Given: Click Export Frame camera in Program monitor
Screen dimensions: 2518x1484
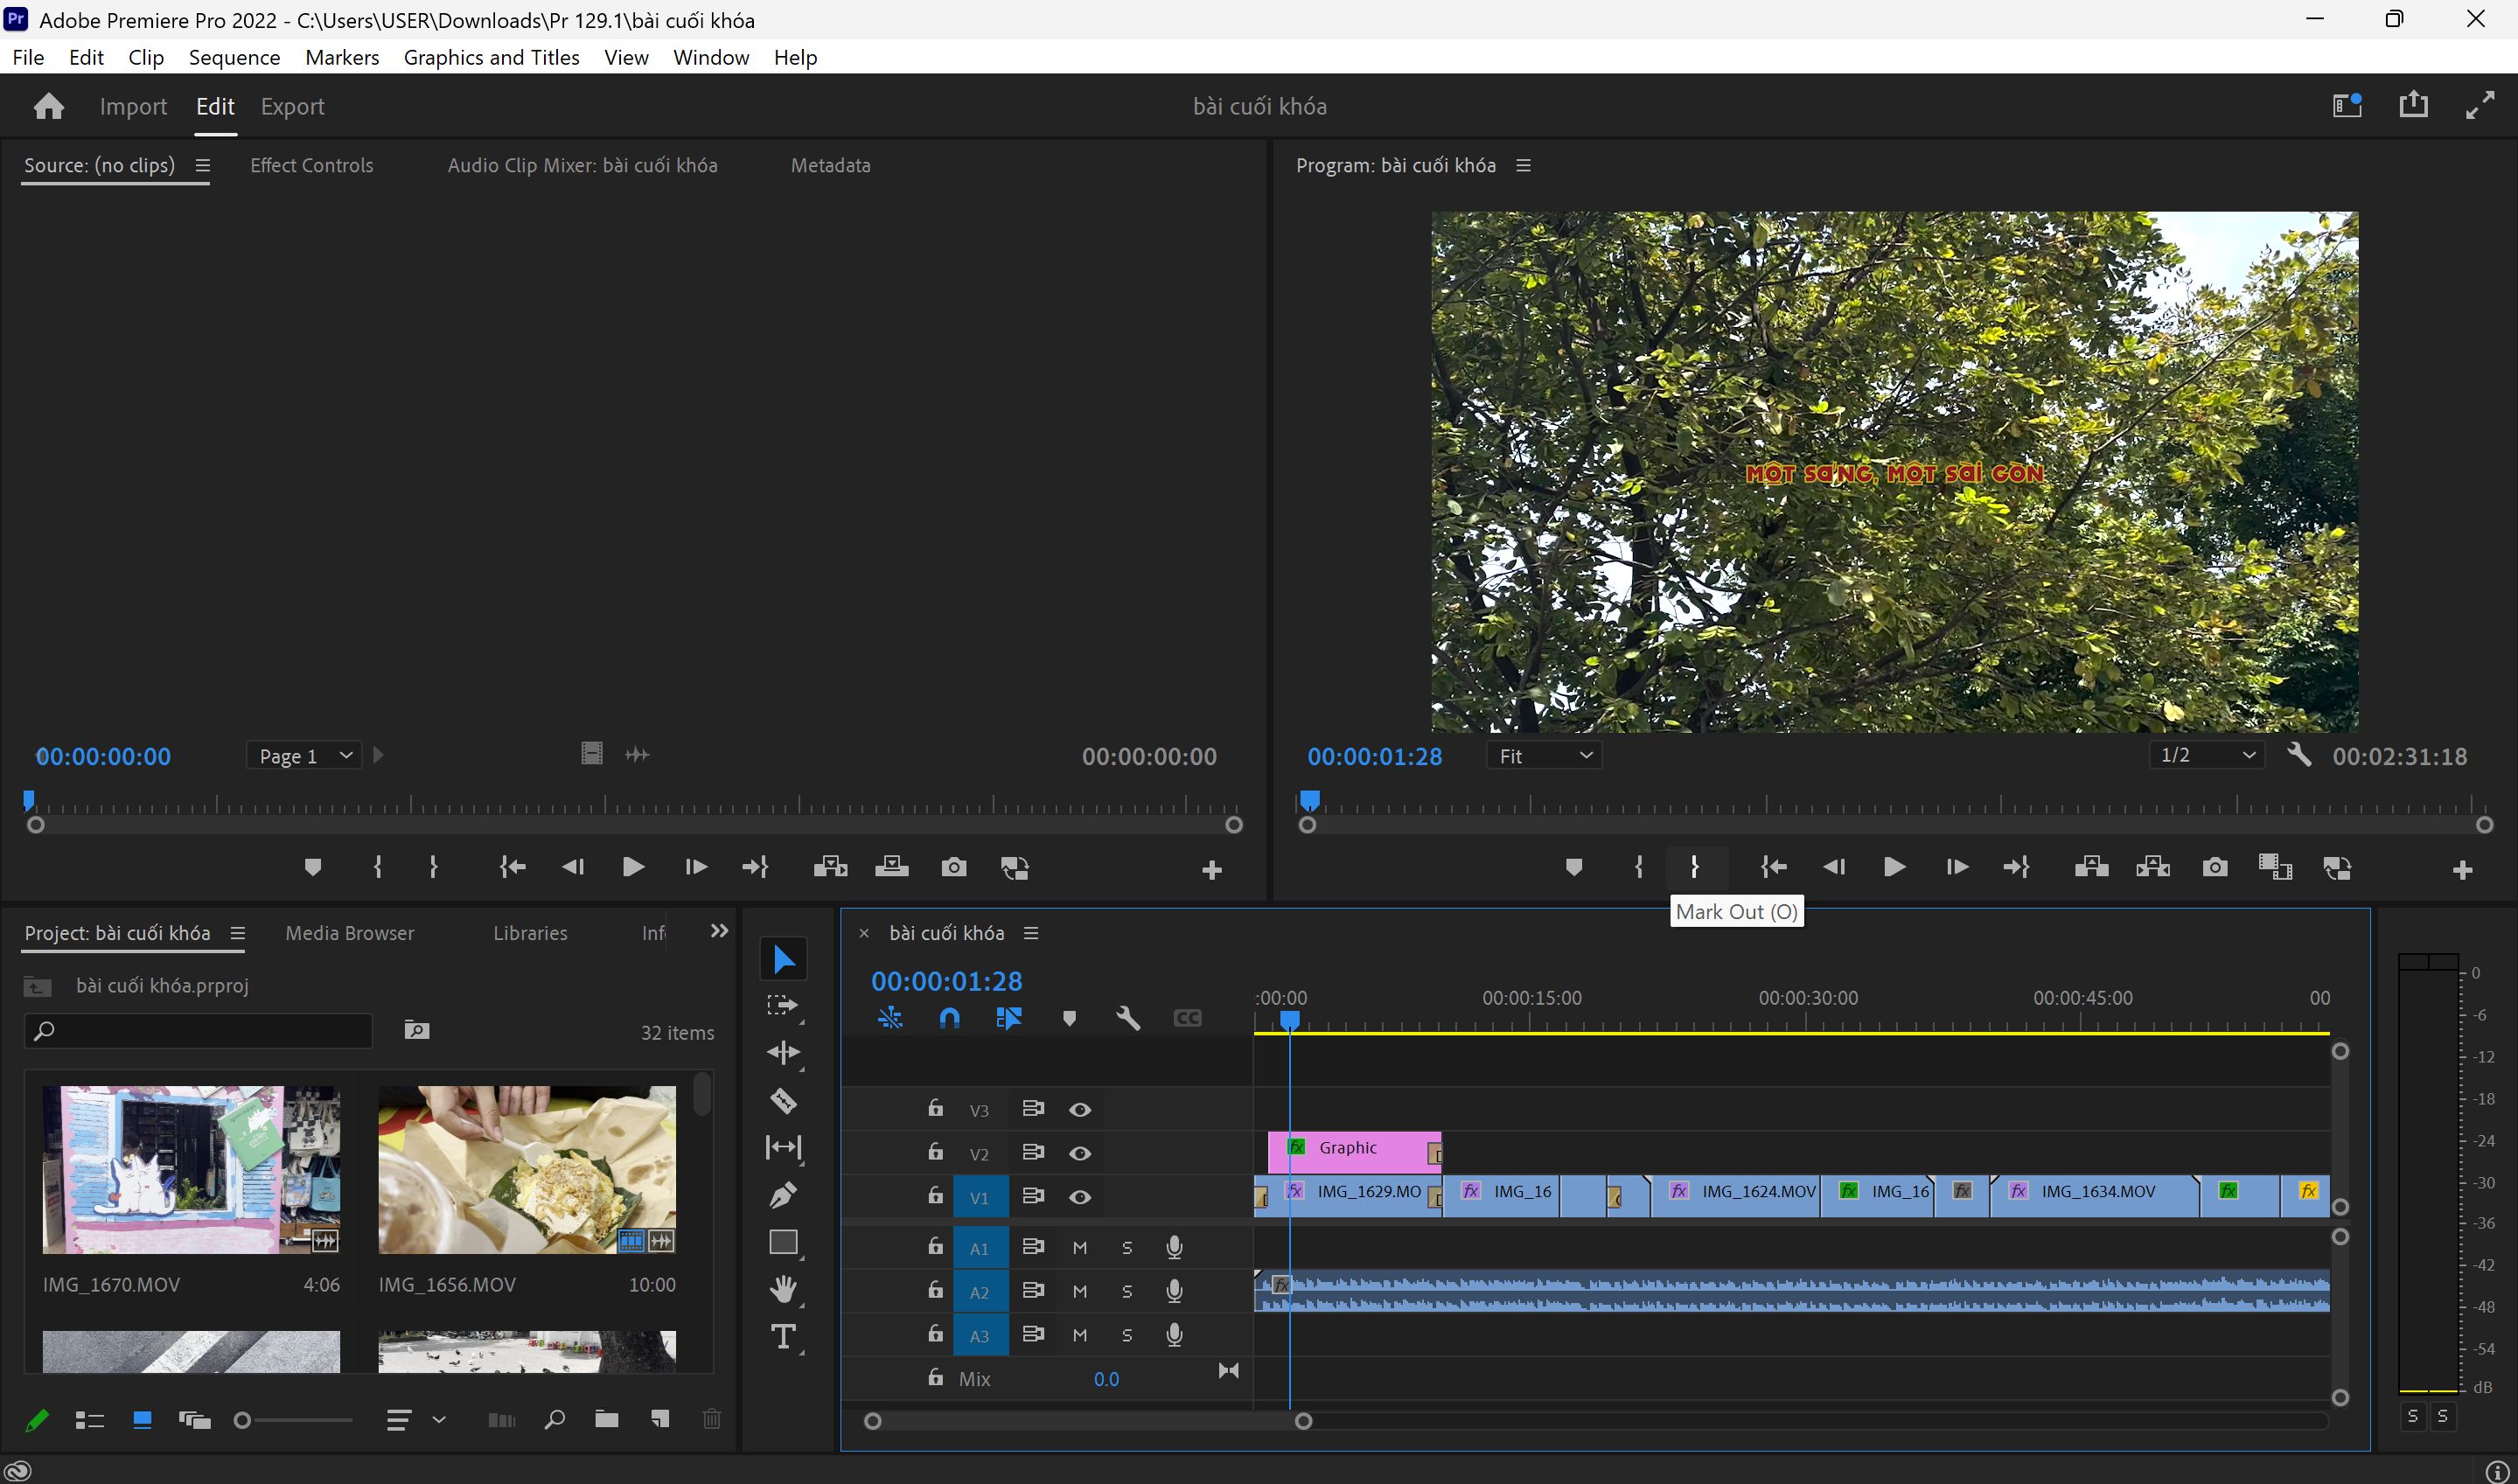Looking at the screenshot, I should 2214,867.
